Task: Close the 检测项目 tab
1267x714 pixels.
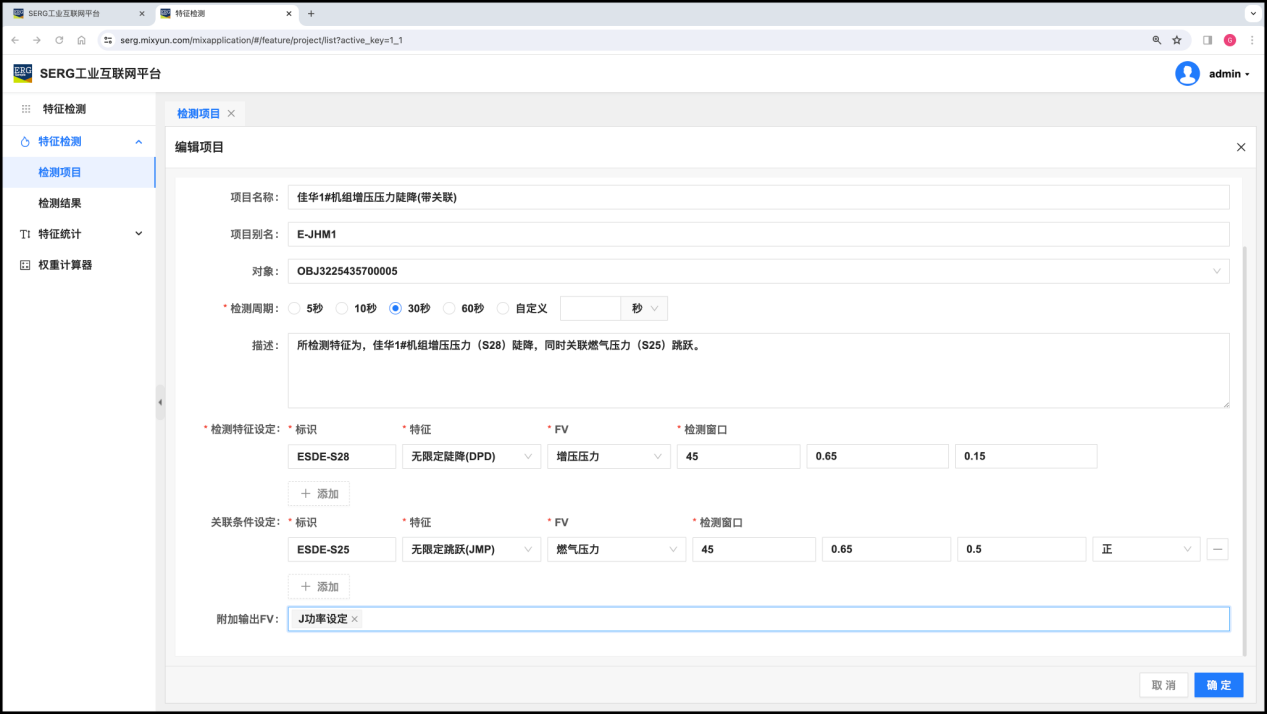Action: pyautogui.click(x=231, y=114)
